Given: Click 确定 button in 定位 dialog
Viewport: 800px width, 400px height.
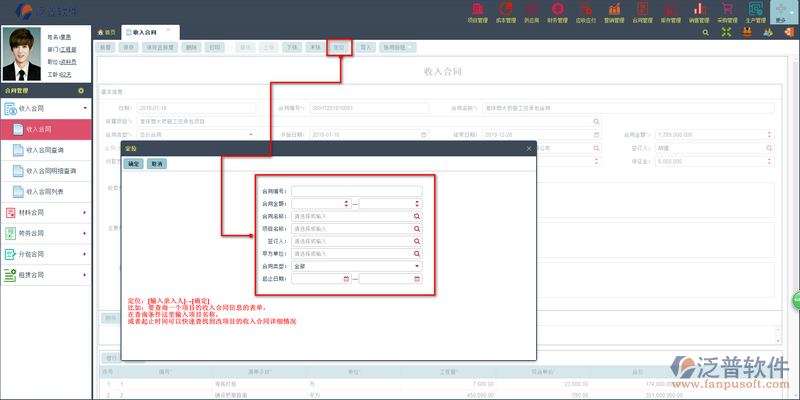Looking at the screenshot, I should coord(133,164).
